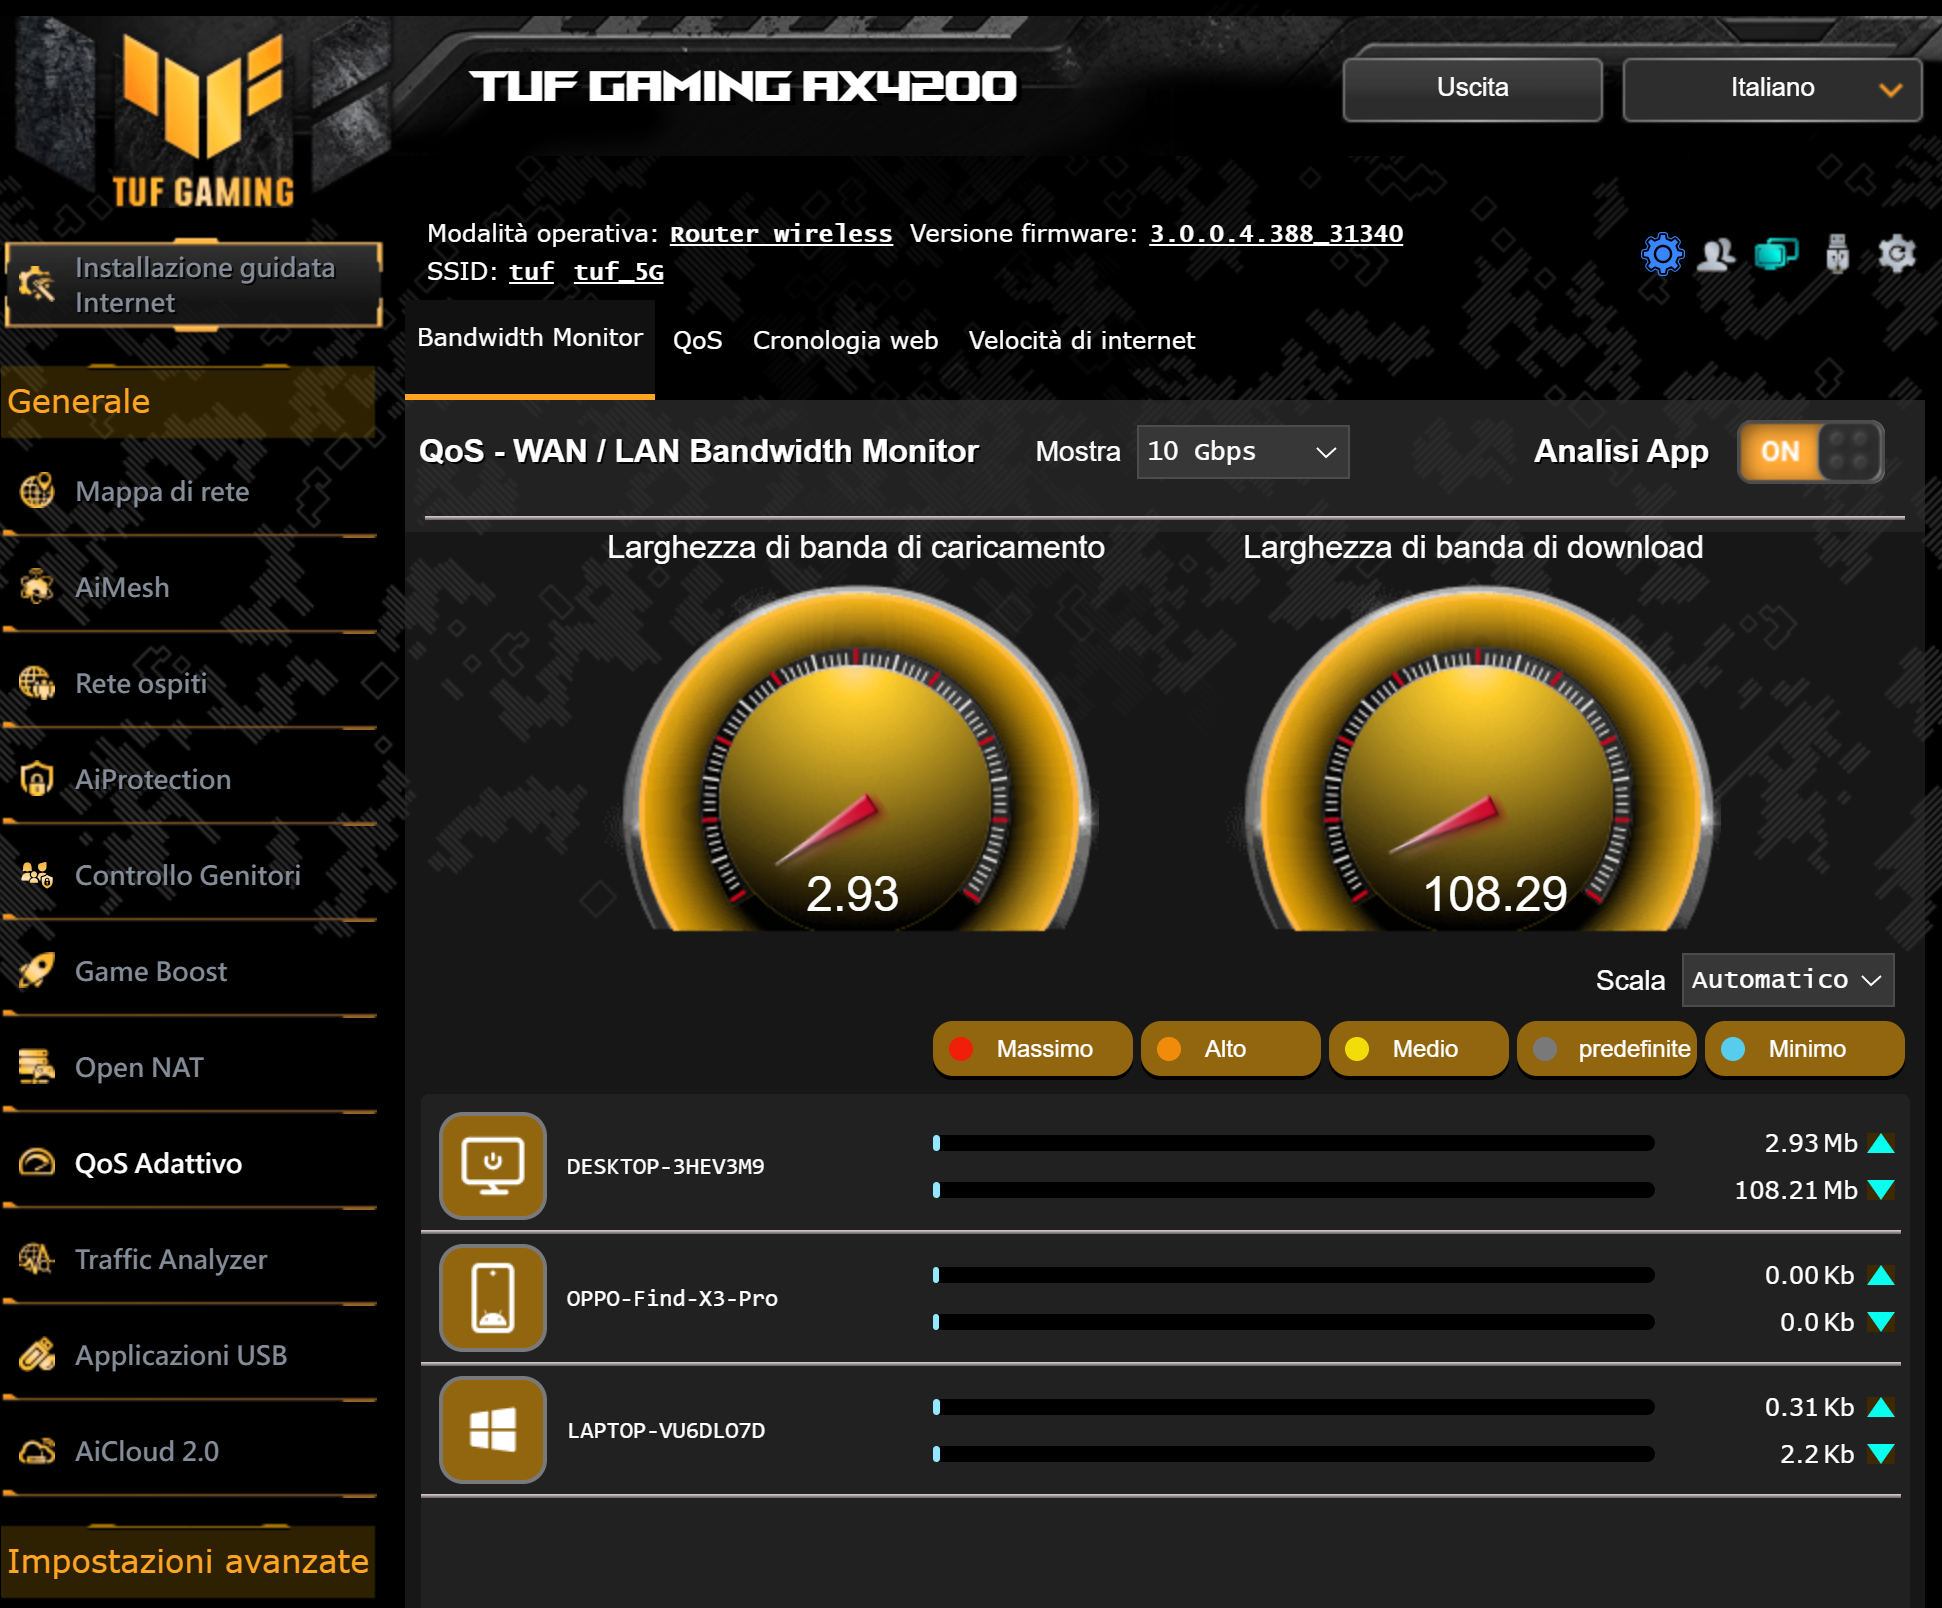The height and width of the screenshot is (1608, 1942).
Task: Open the Impostazioni avanzate section
Action: (188, 1561)
